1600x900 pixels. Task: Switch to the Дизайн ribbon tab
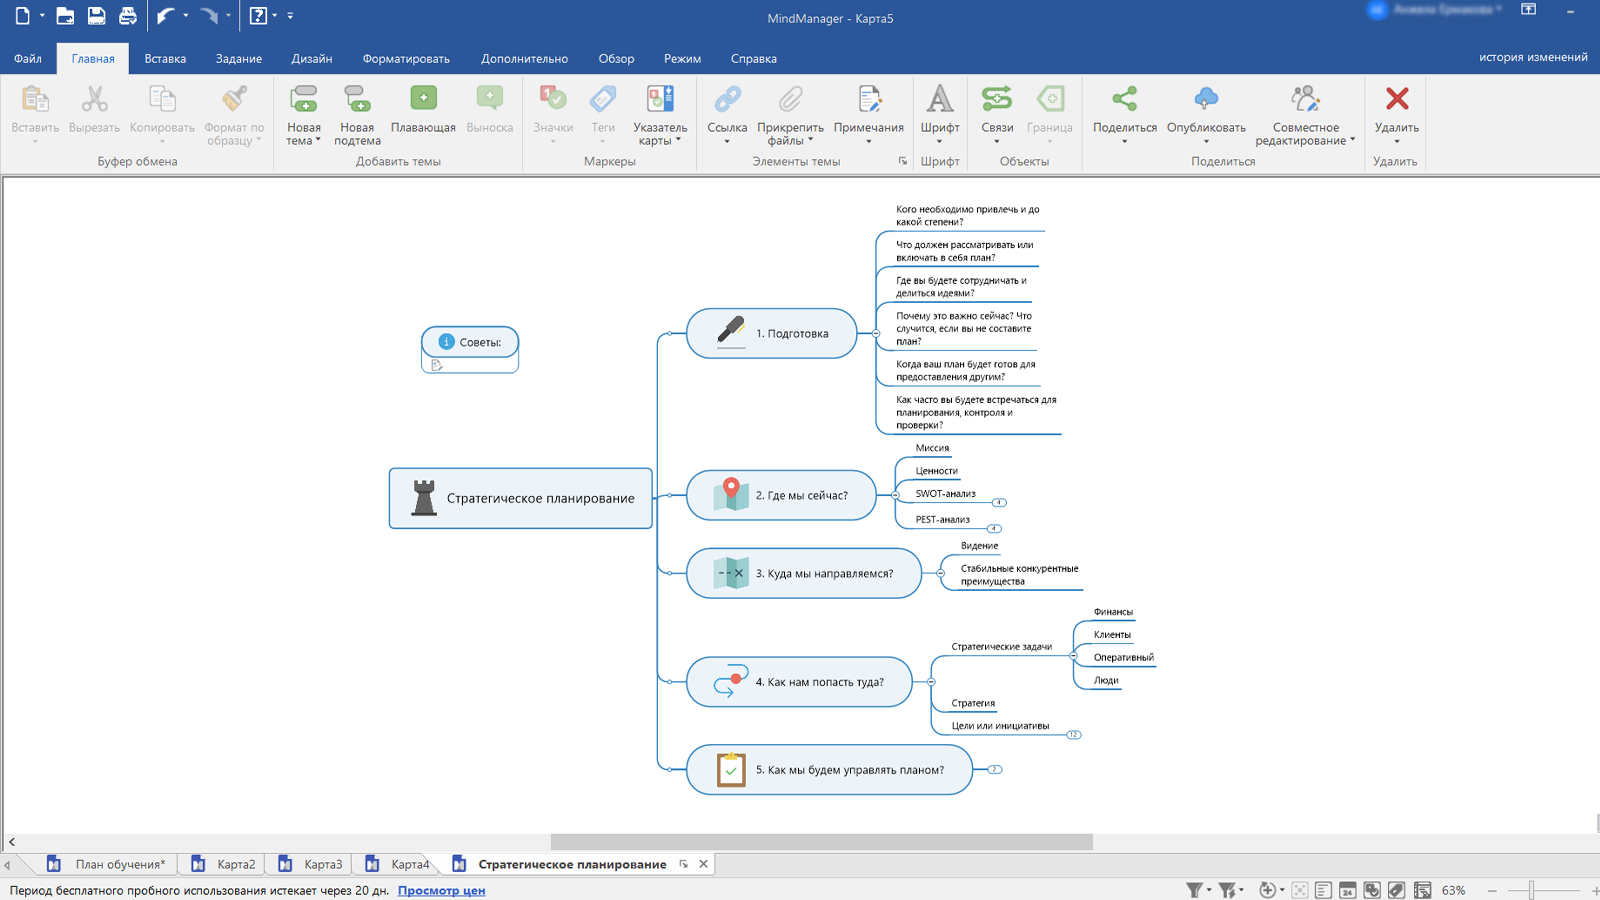[312, 59]
